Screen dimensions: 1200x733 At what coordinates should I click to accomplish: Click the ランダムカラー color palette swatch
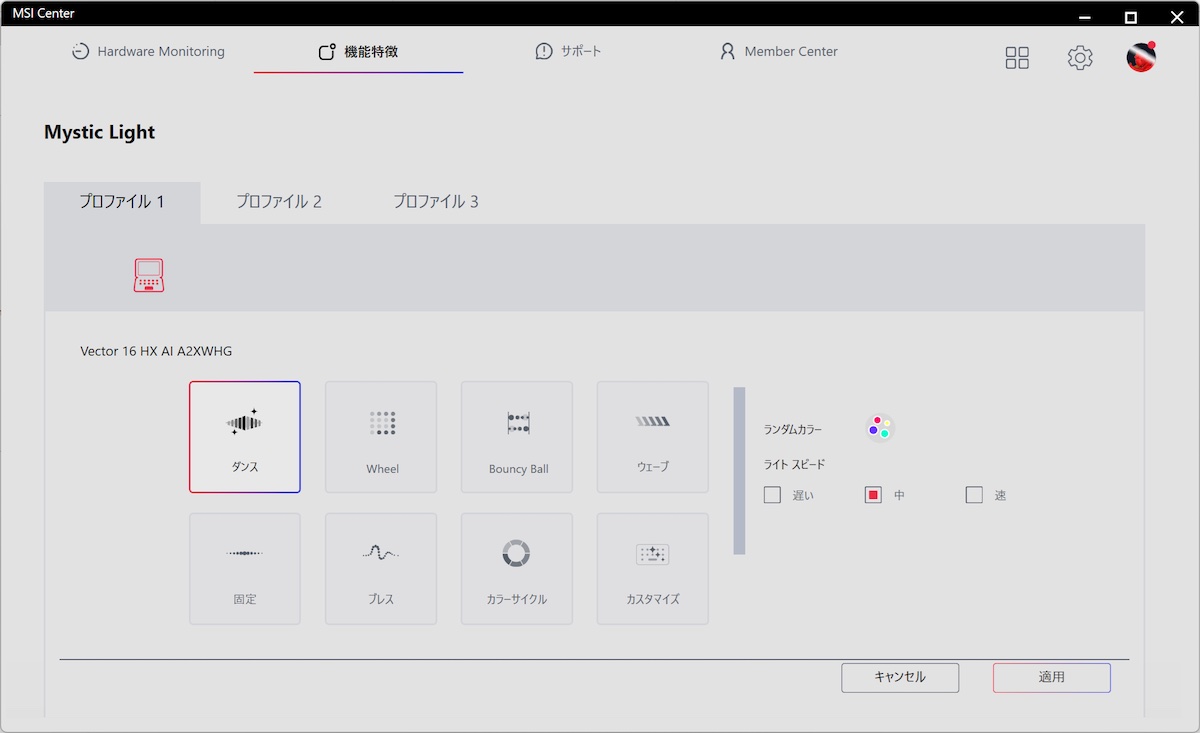click(x=880, y=428)
